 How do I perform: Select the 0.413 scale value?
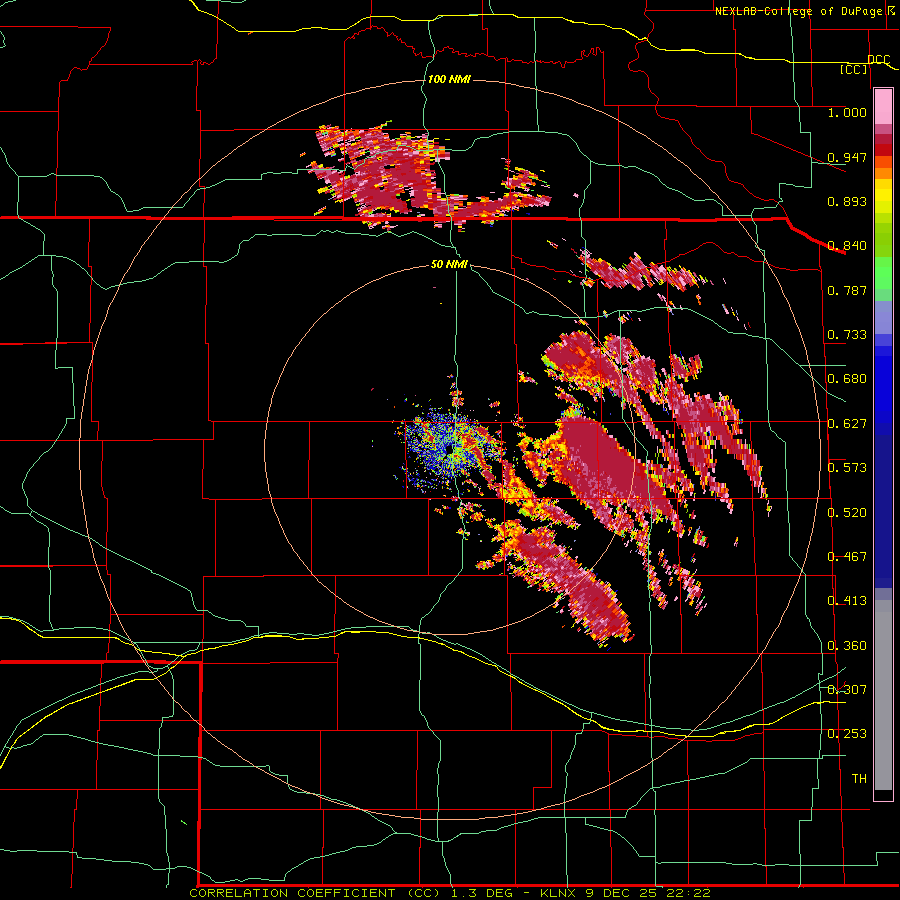(847, 601)
